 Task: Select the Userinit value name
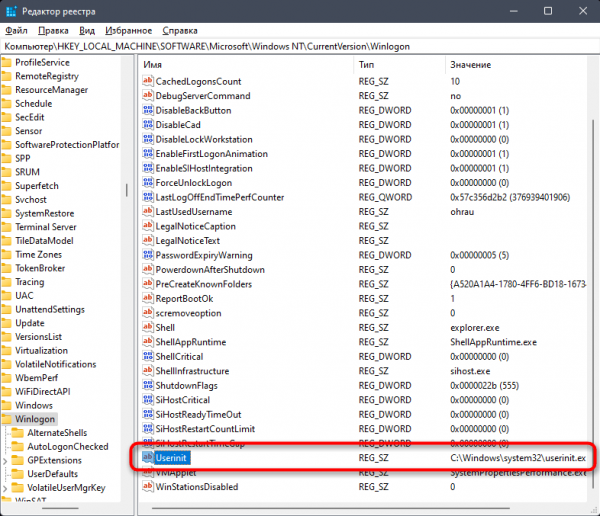point(171,457)
